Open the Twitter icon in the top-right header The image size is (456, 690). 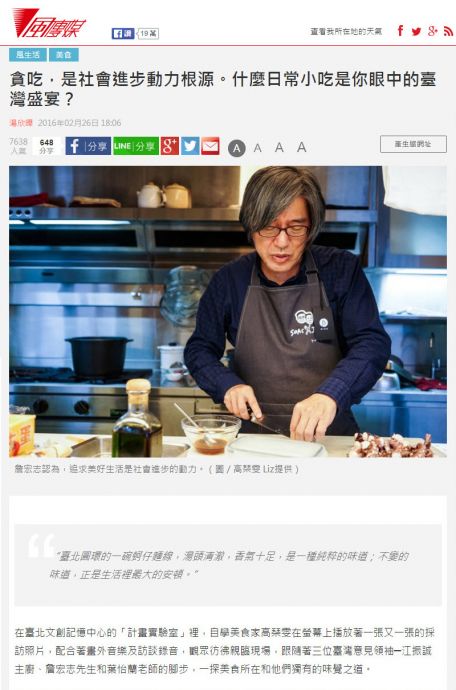(x=416, y=31)
